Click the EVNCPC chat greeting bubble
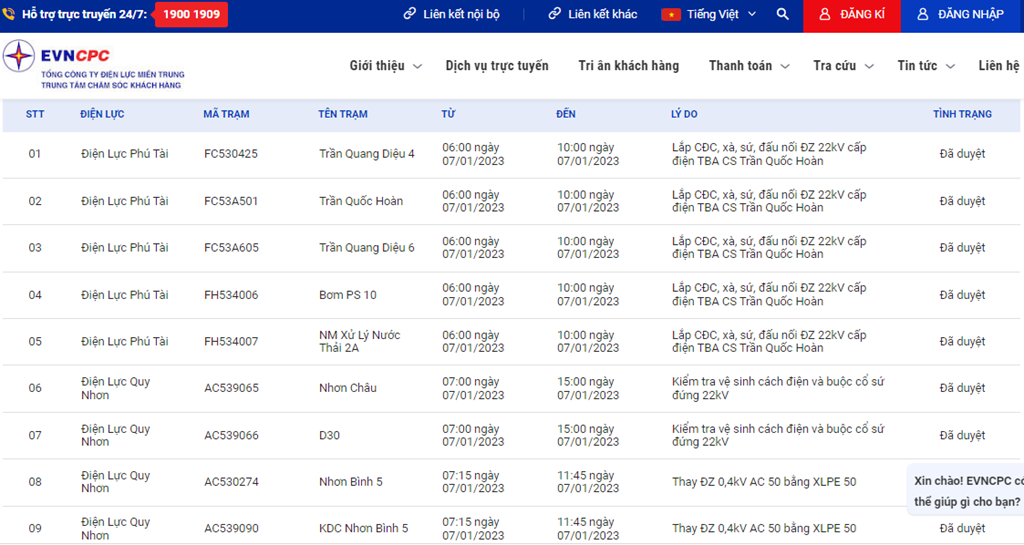Viewport: 1024px width, 545px height. [x=967, y=490]
